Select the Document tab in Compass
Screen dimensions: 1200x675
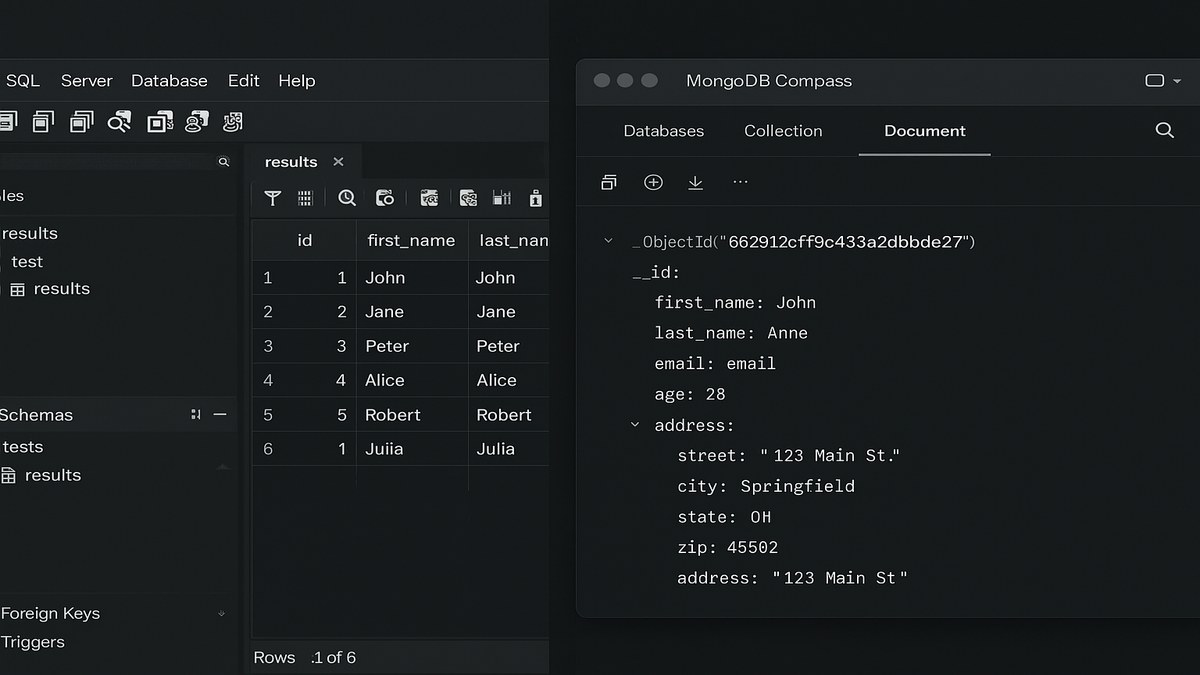coord(923,131)
